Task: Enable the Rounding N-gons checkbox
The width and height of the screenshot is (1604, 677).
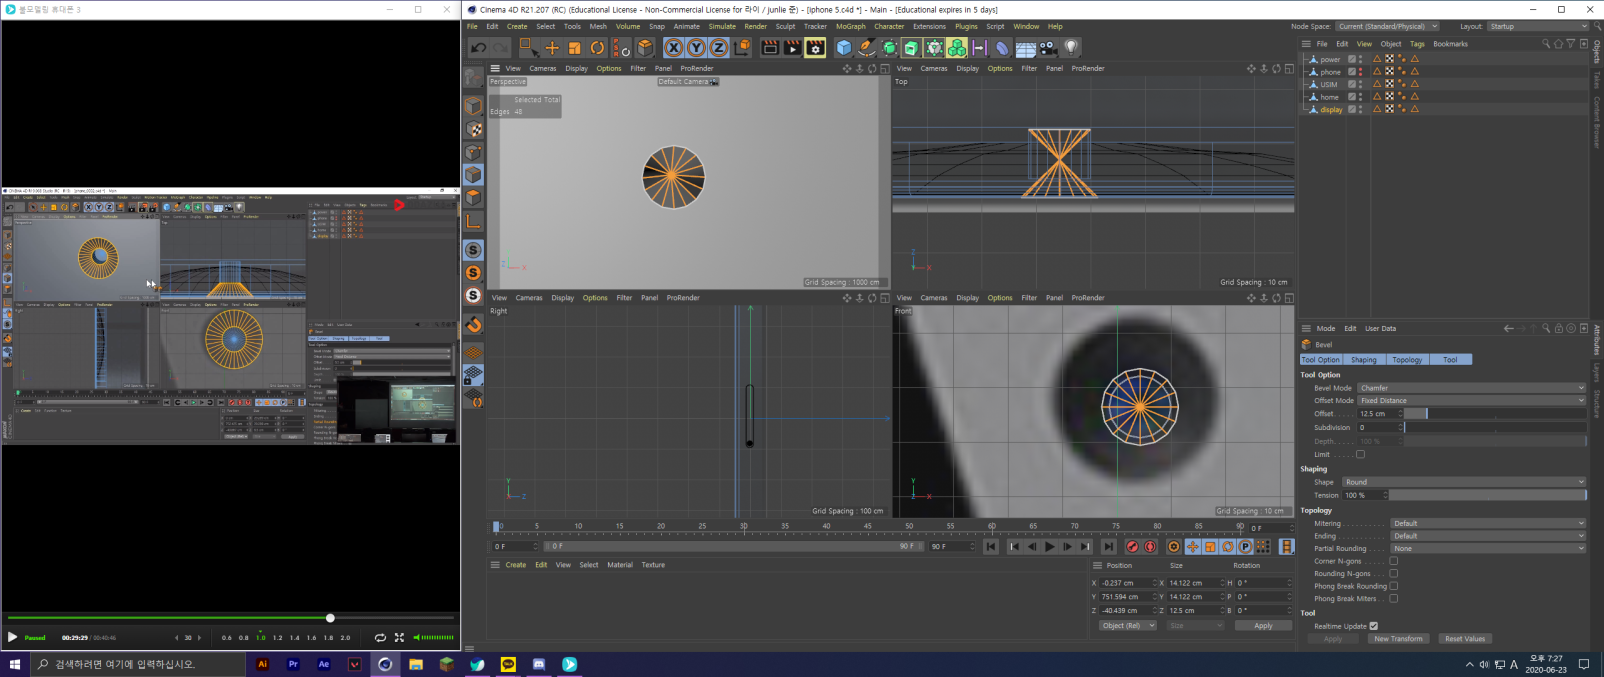Action: [x=1394, y=574]
